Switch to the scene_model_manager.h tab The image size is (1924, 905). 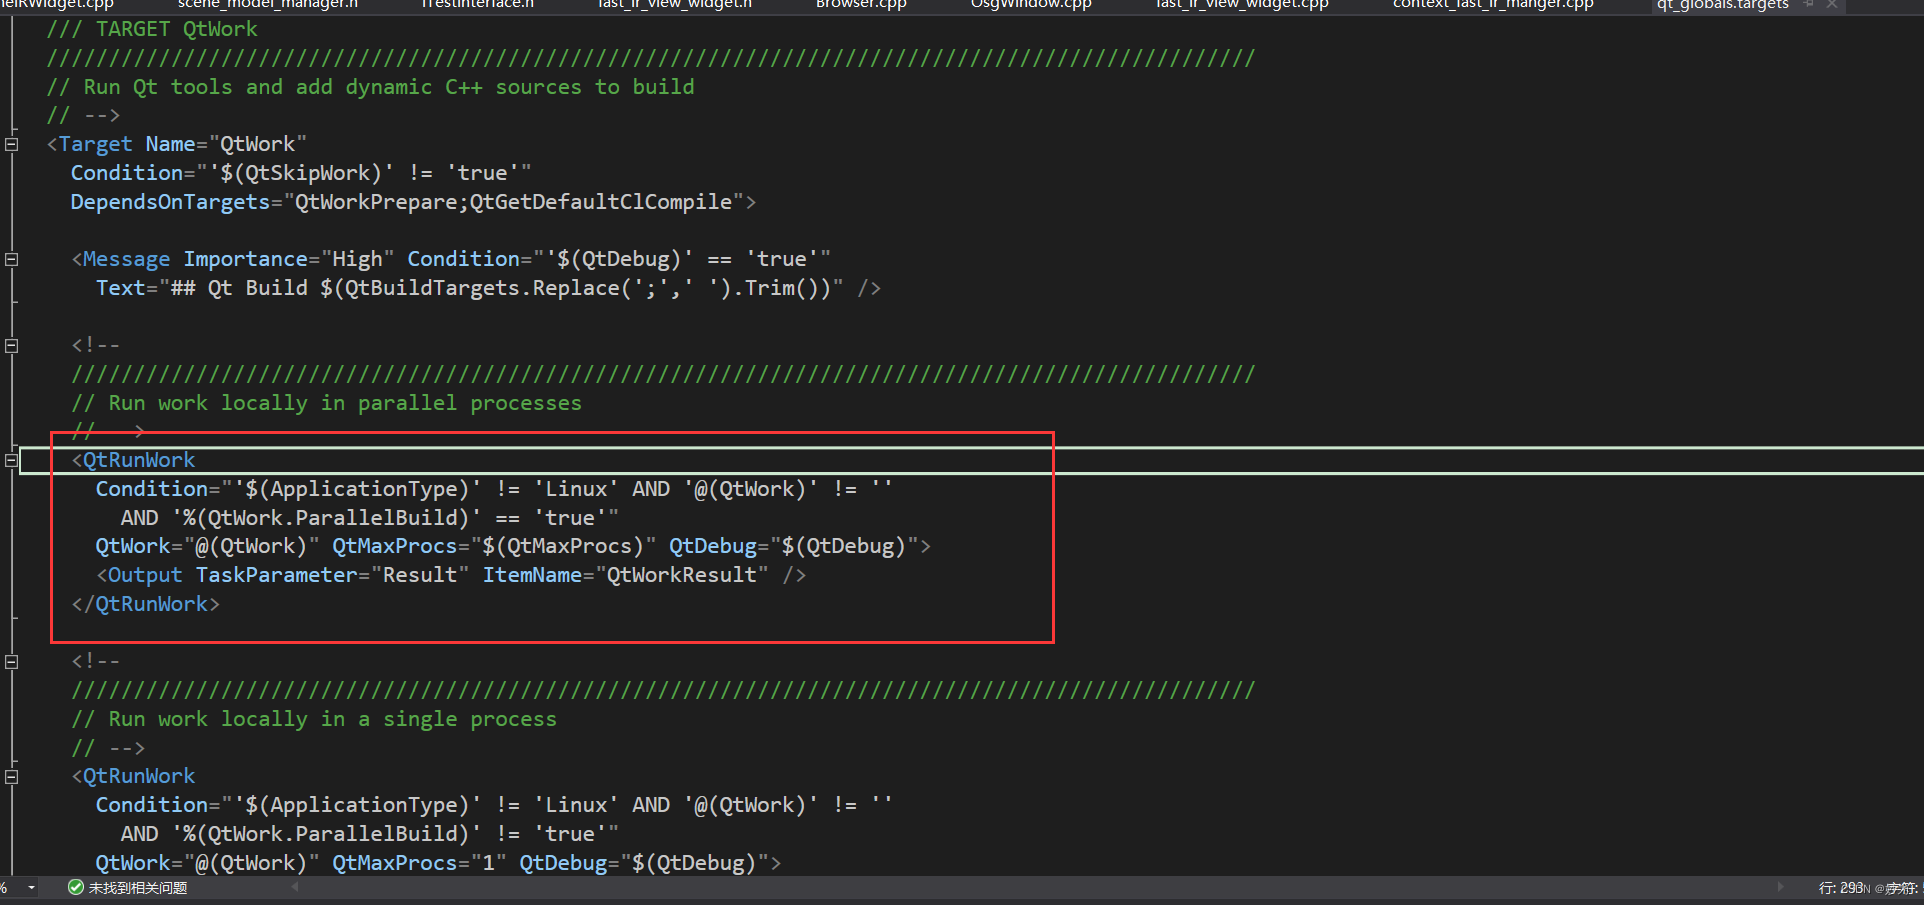click(x=268, y=5)
